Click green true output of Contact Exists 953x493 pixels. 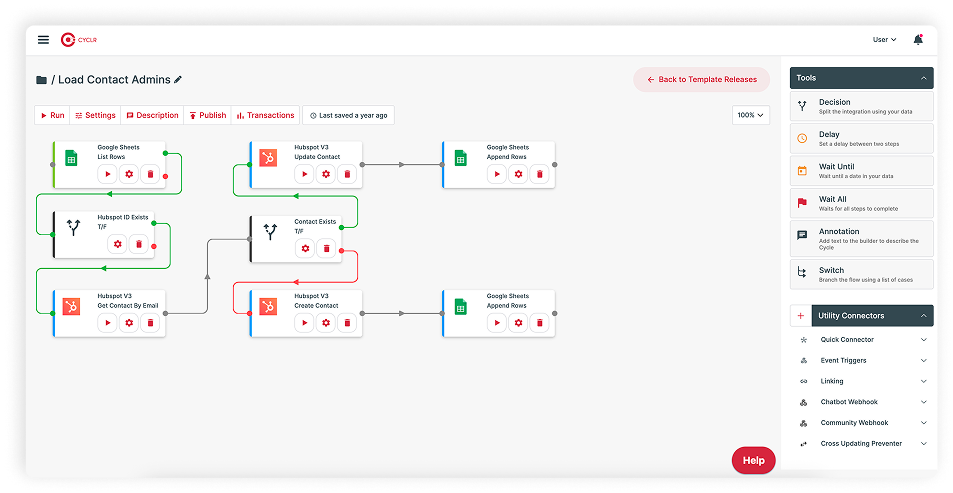[x=342, y=227]
